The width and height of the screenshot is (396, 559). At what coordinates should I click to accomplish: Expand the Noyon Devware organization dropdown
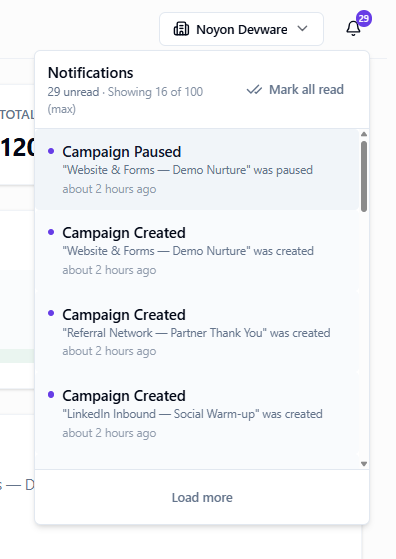coord(241,29)
